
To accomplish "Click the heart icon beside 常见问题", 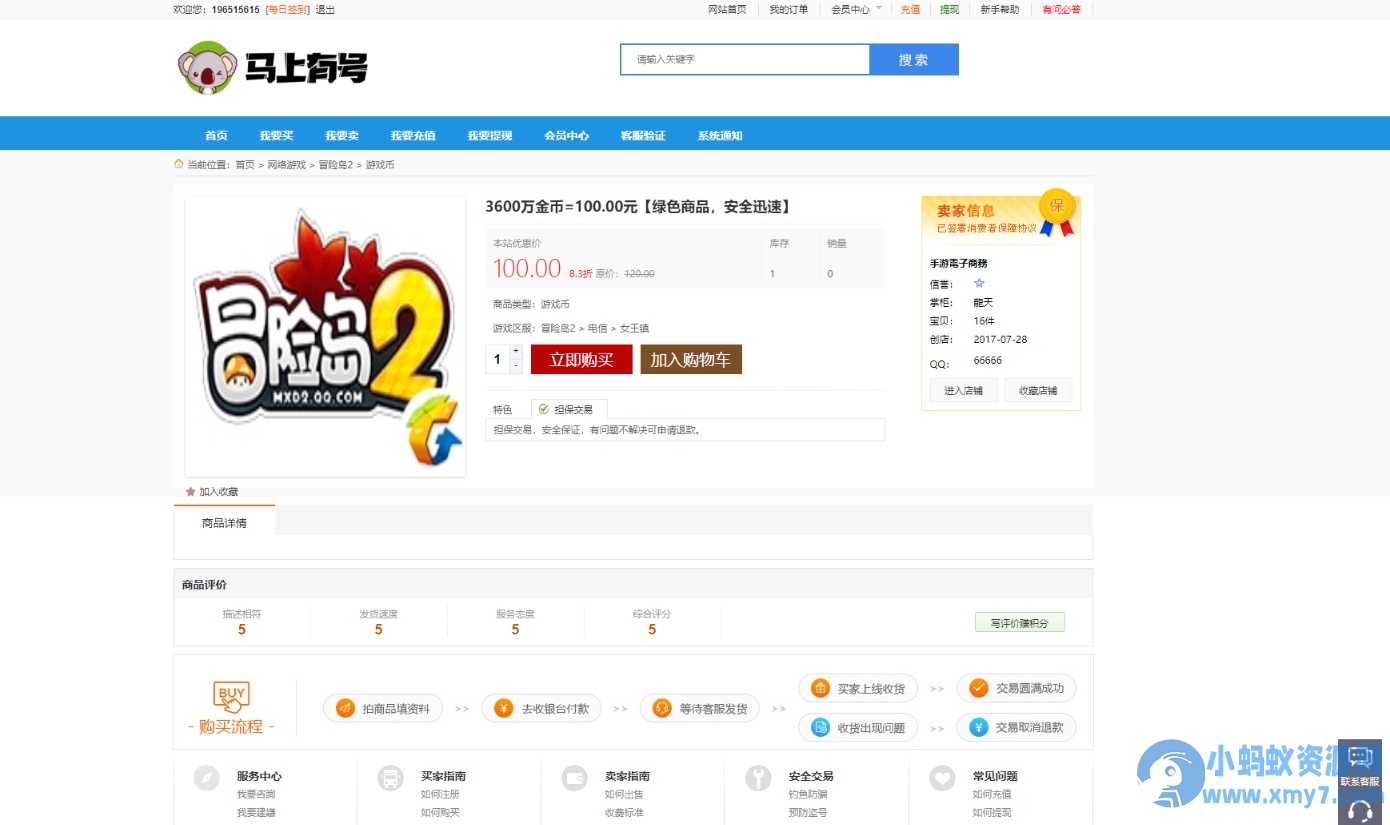I will tap(942, 778).
